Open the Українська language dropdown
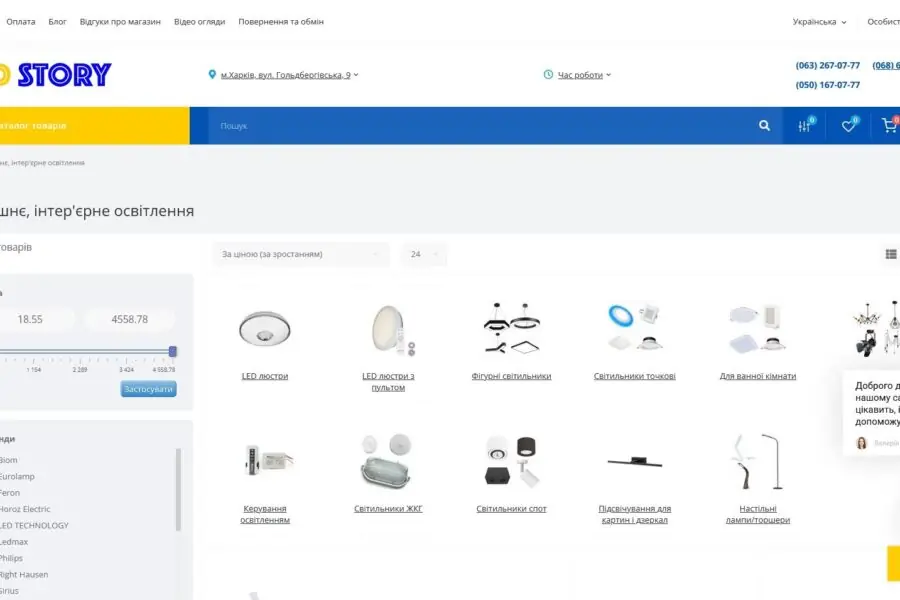Screen dimensions: 900x600 [x=819, y=21]
